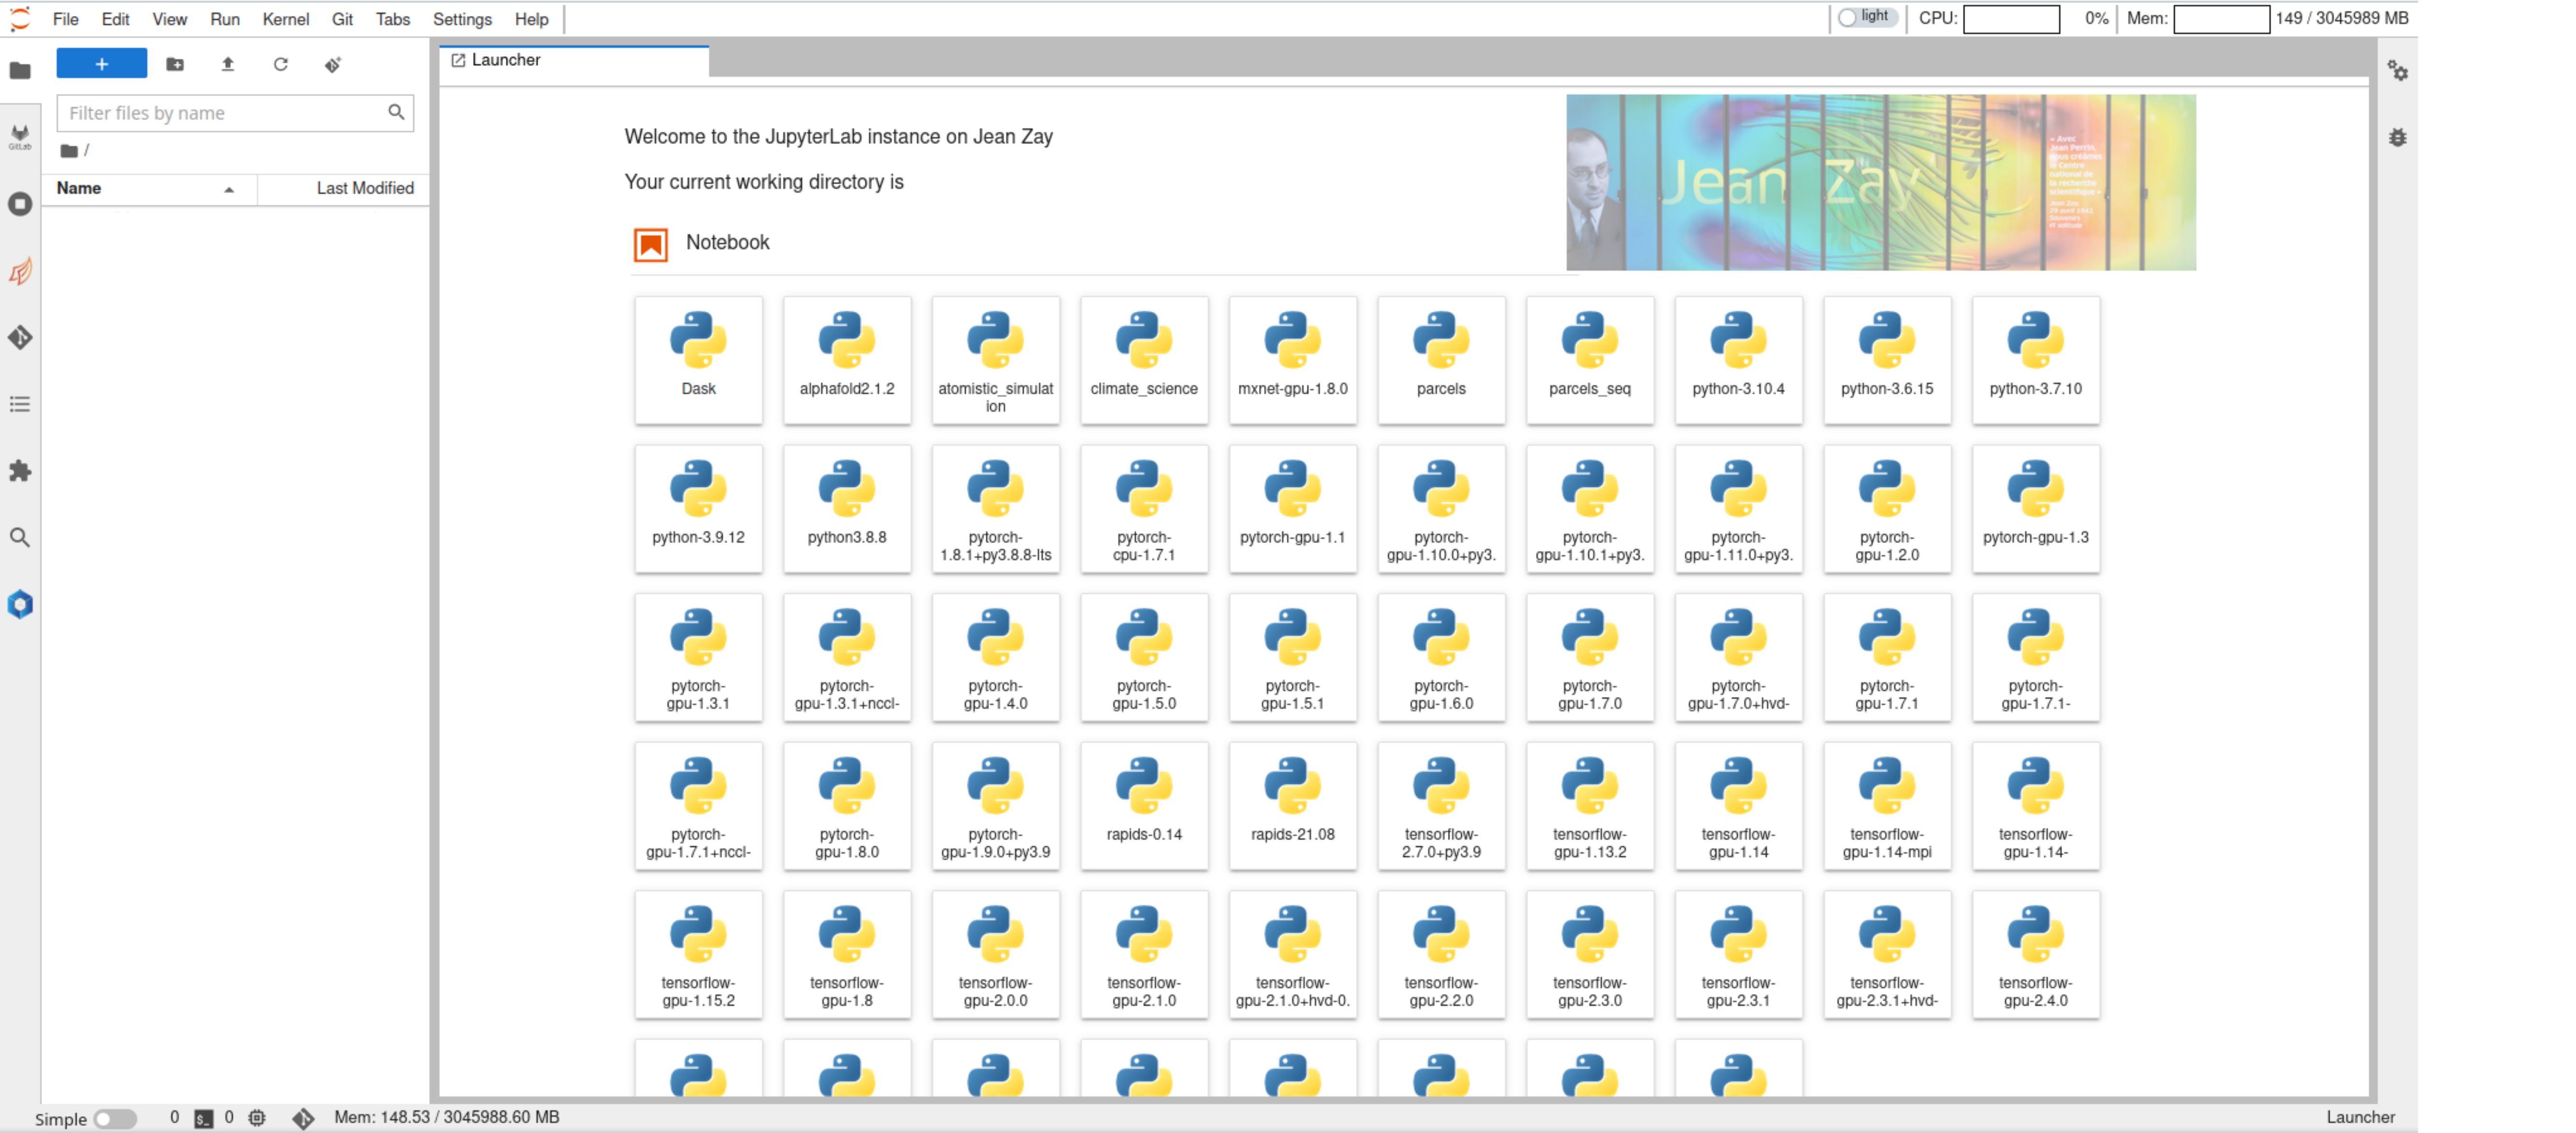Open the Git menu
This screenshot has width=2576, height=1133.
[342, 19]
